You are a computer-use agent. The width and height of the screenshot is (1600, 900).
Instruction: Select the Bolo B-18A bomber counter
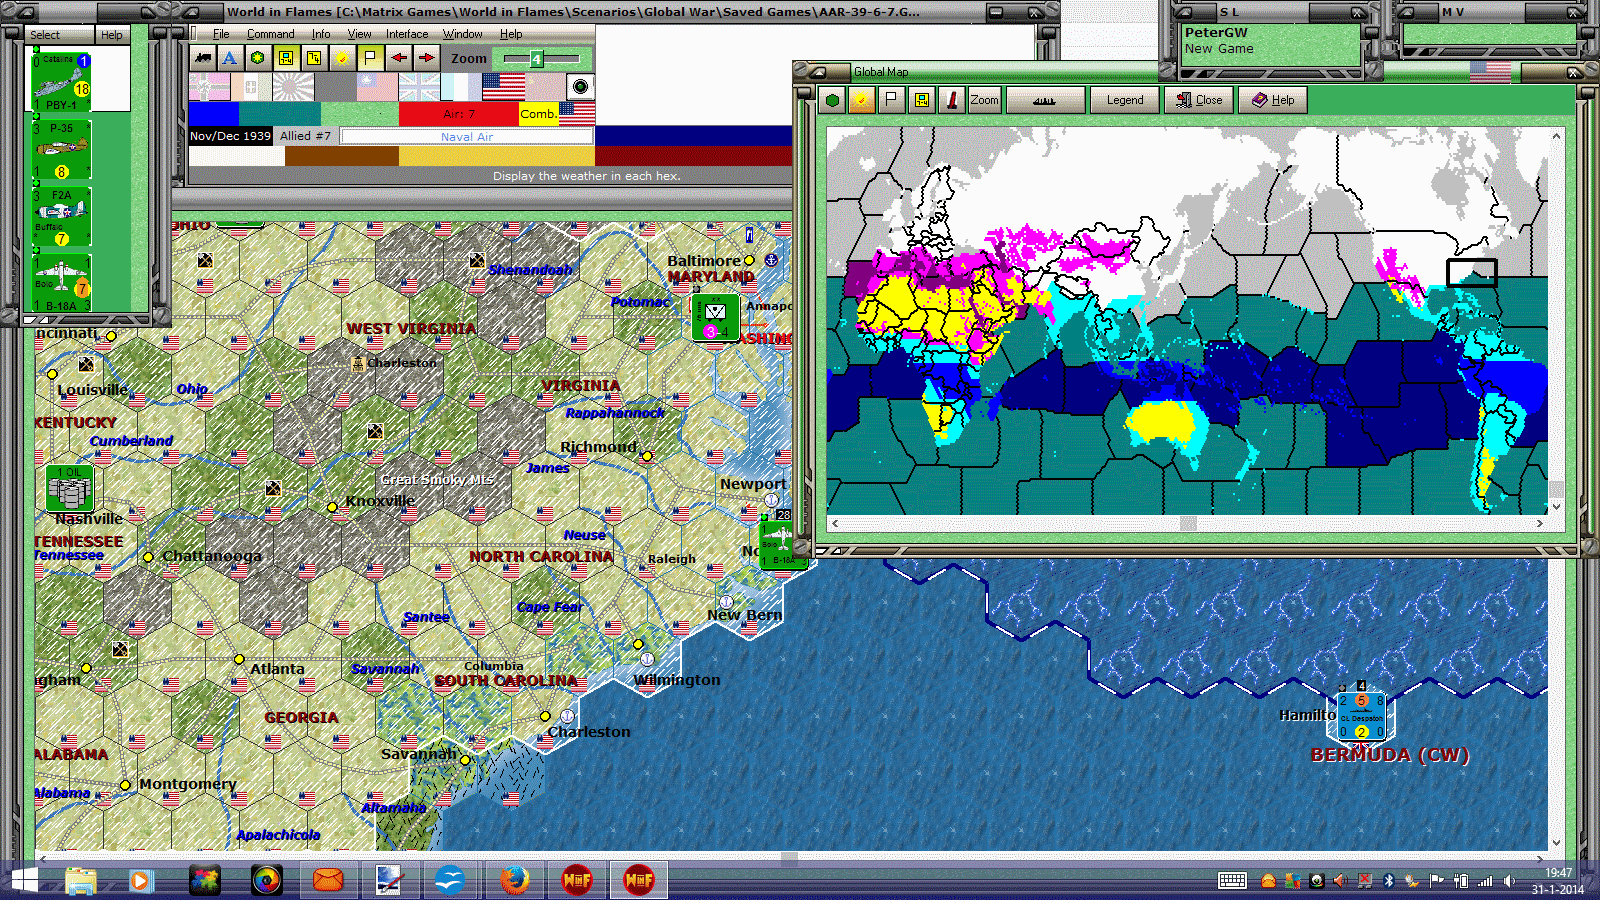point(62,283)
